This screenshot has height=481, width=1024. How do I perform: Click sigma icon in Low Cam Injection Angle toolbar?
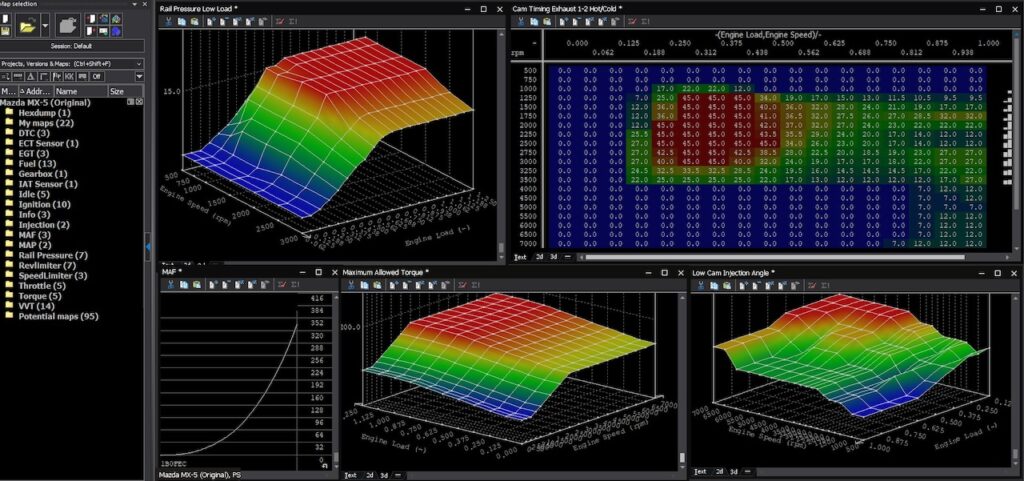pyautogui.click(x=826, y=285)
